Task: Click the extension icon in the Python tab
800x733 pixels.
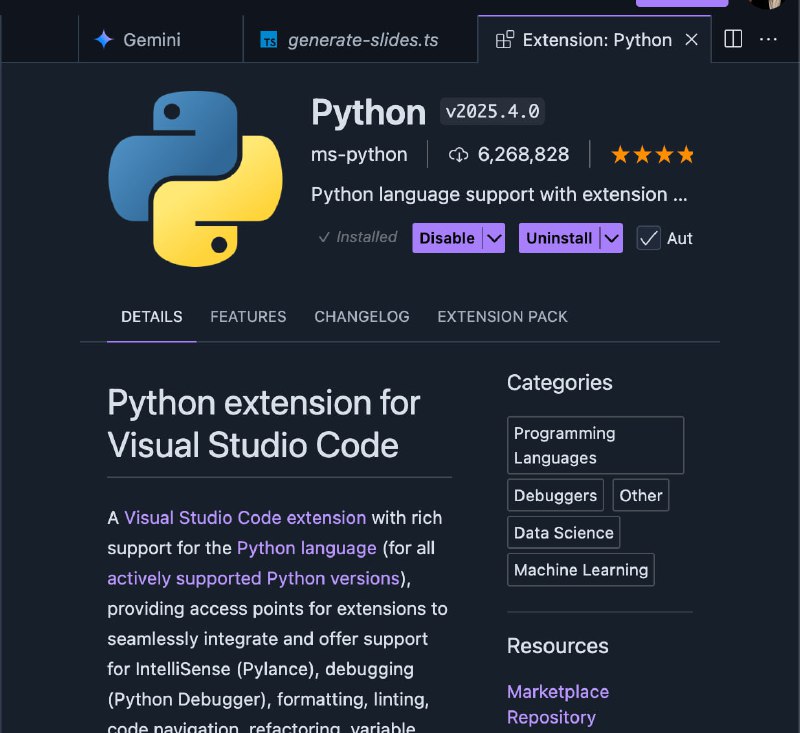Action: pyautogui.click(x=505, y=40)
